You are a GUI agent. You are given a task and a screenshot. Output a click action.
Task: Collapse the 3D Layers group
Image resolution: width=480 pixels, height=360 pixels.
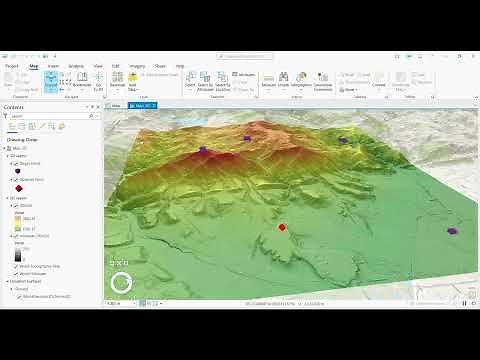pyautogui.click(x=8, y=156)
